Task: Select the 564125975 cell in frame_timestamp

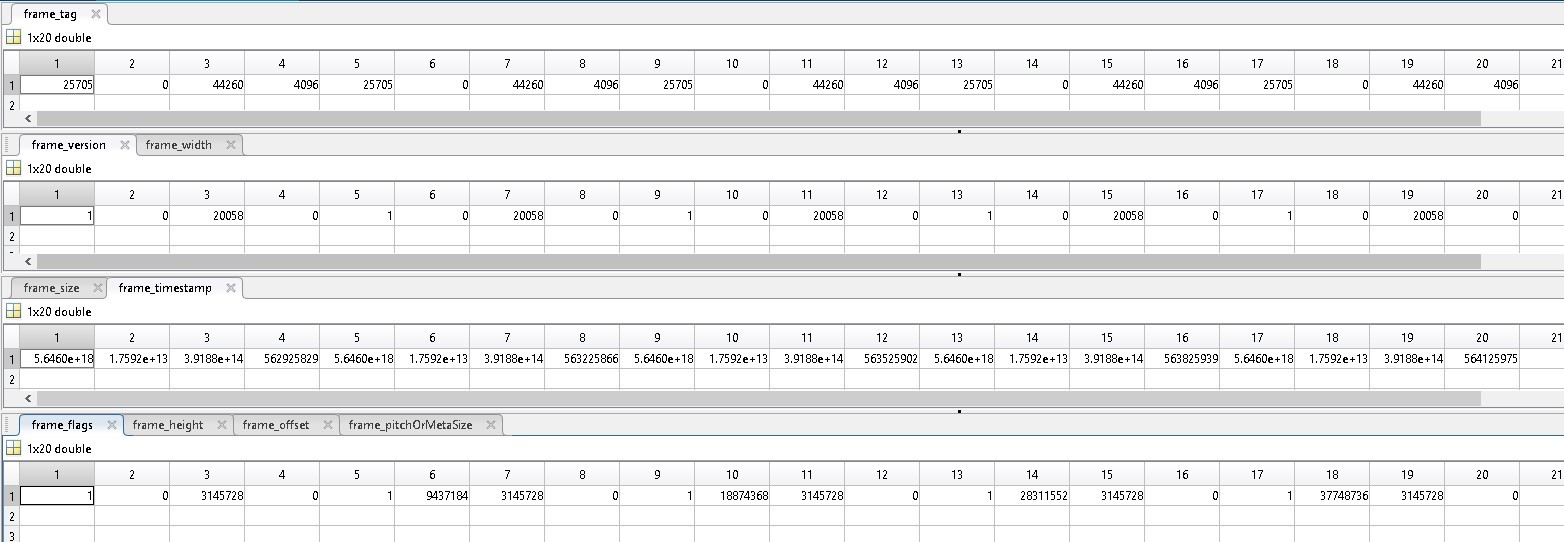Action: [x=1482, y=358]
